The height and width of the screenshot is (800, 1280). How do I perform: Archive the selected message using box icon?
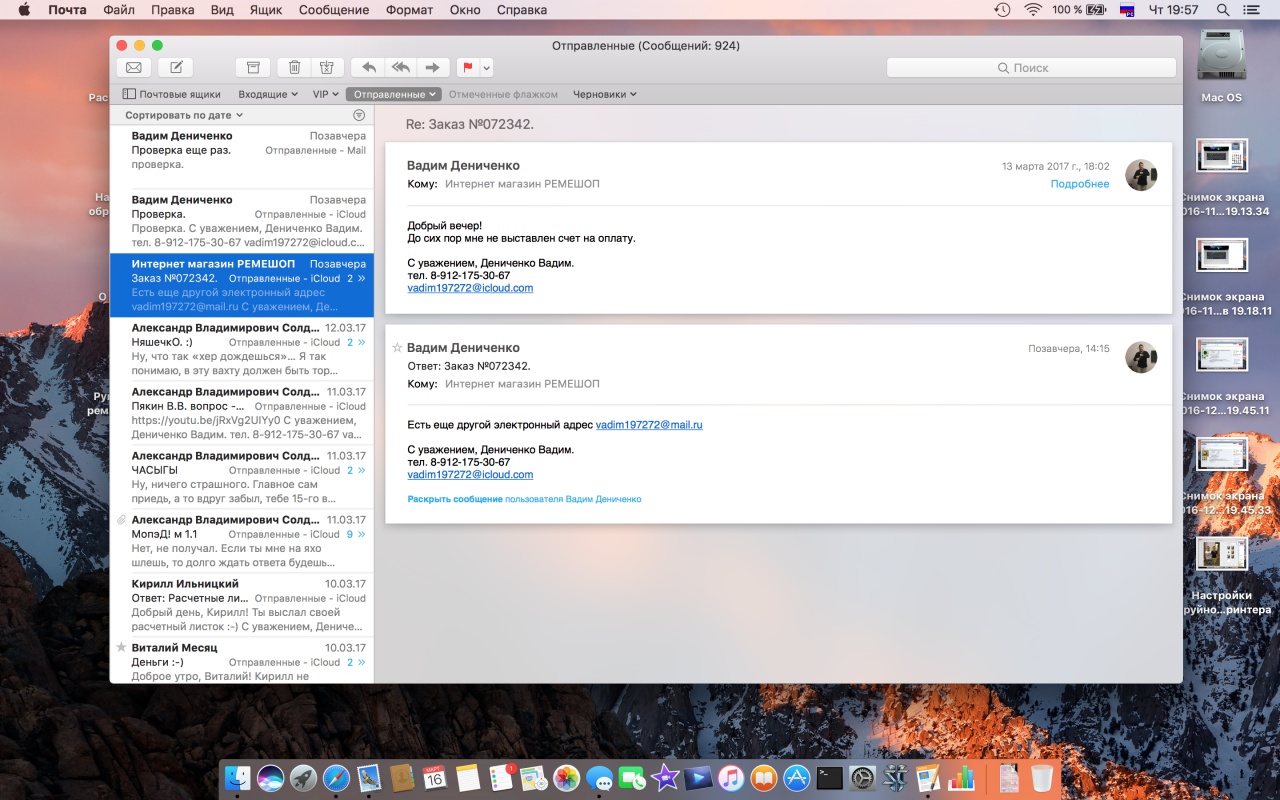(253, 68)
